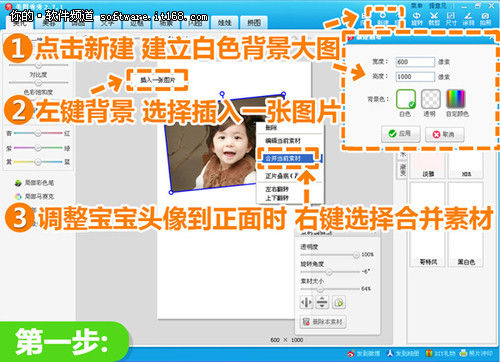Select the 黑白色 effect thumbnail
The width and height of the screenshot is (500, 362).
466,249
